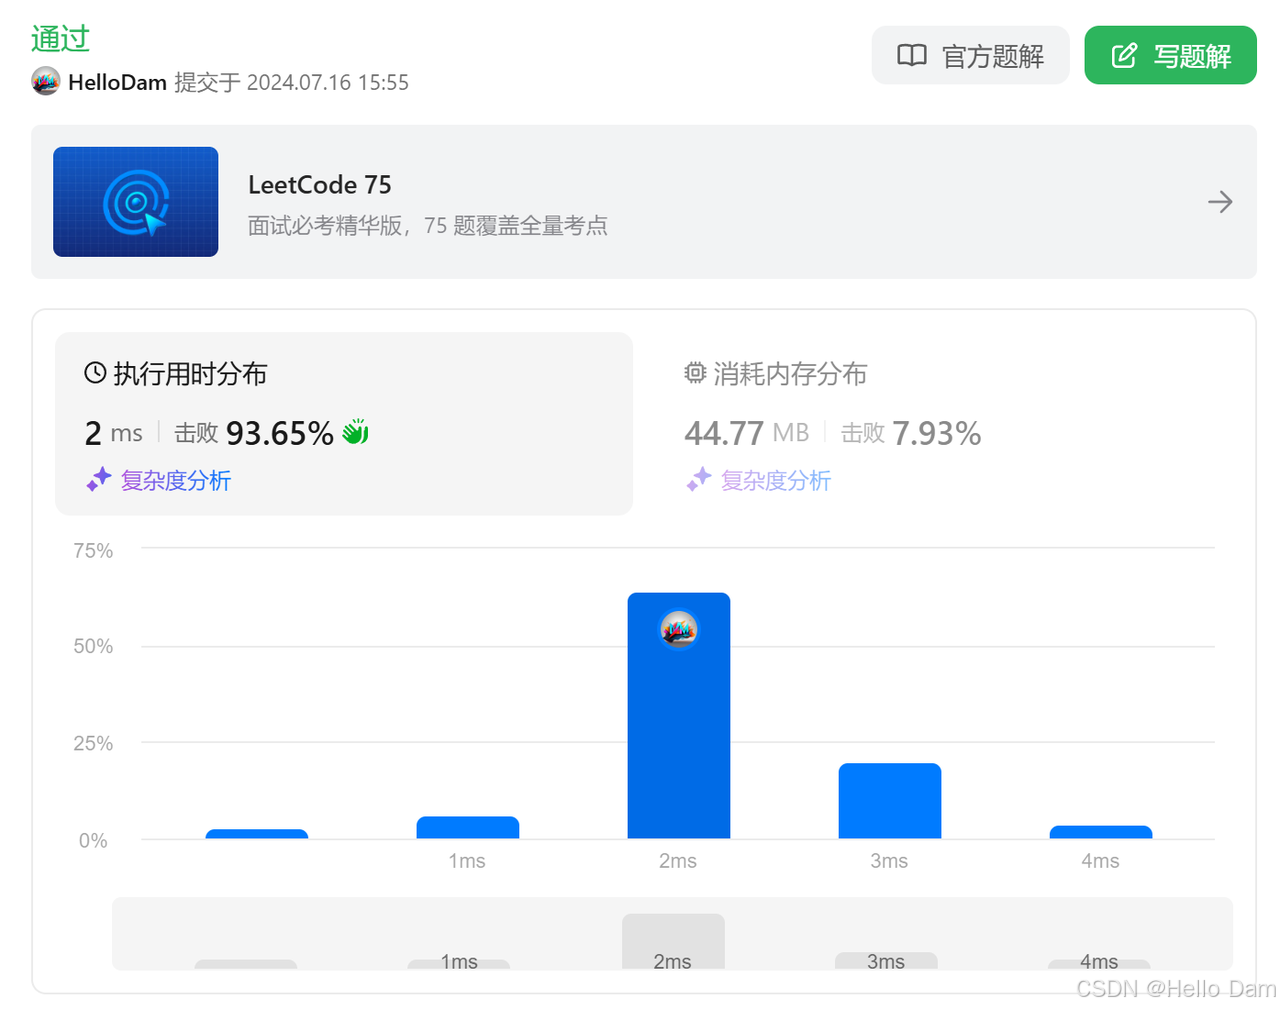Follow the arrow on LeetCode 75 card

point(1219,202)
